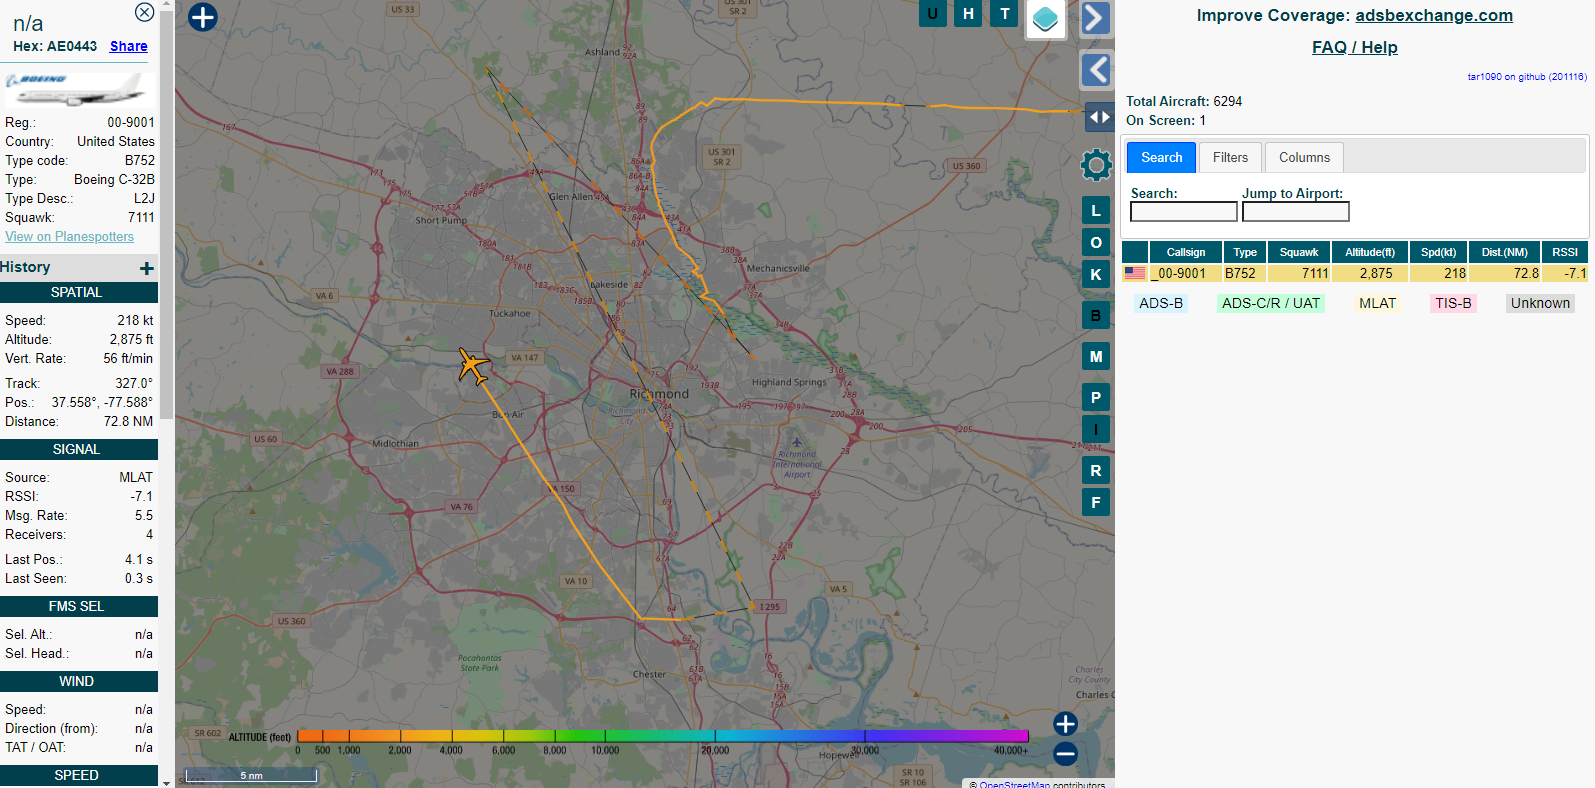
Task: Click the F map option button
Action: tap(1096, 503)
